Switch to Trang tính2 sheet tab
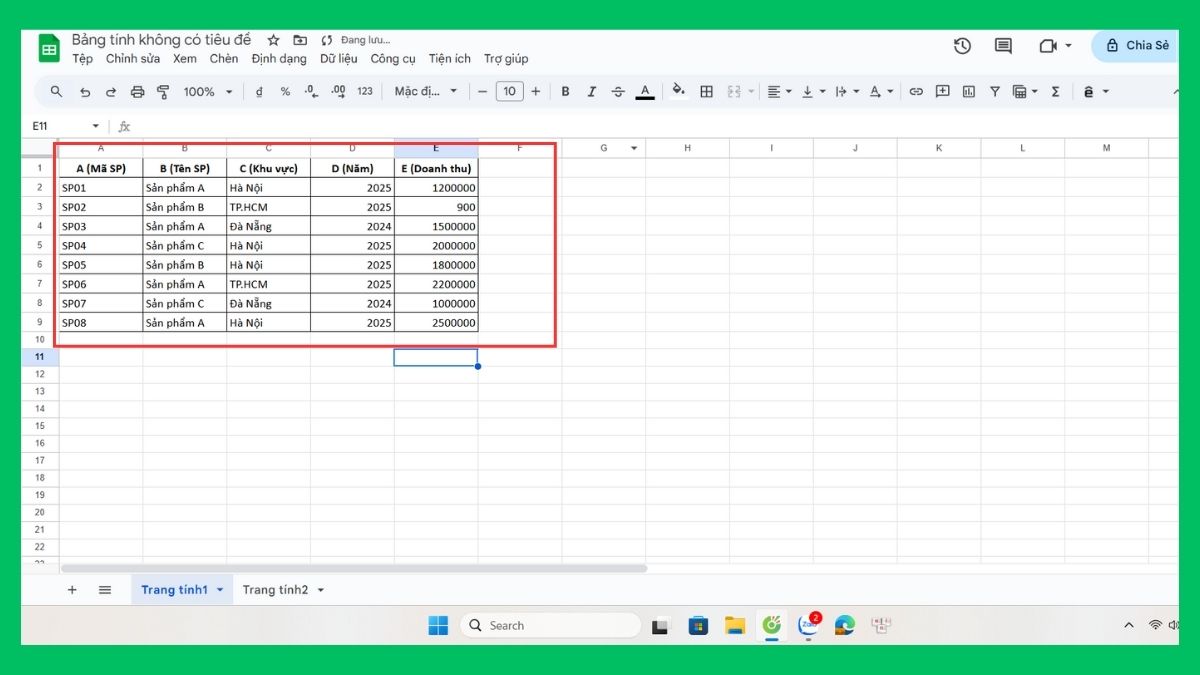Viewport: 1200px width, 675px height. pyautogui.click(x=275, y=590)
